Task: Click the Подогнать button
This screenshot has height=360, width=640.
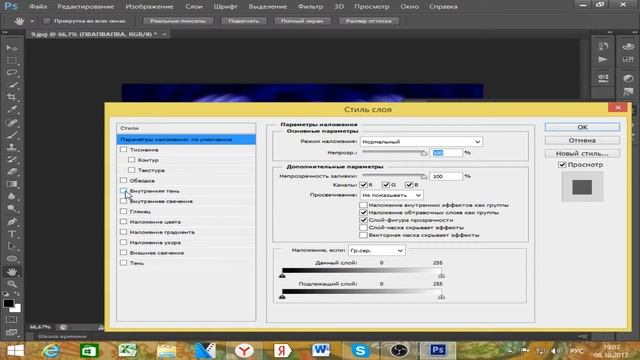Action: [x=244, y=21]
